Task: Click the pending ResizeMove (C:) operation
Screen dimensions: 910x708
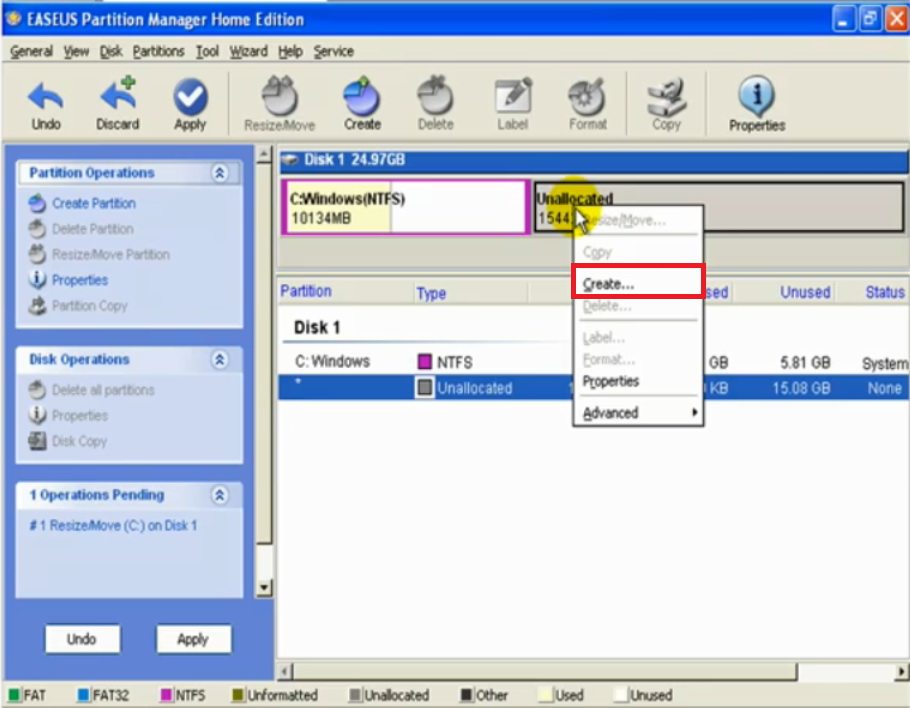Action: (113, 526)
